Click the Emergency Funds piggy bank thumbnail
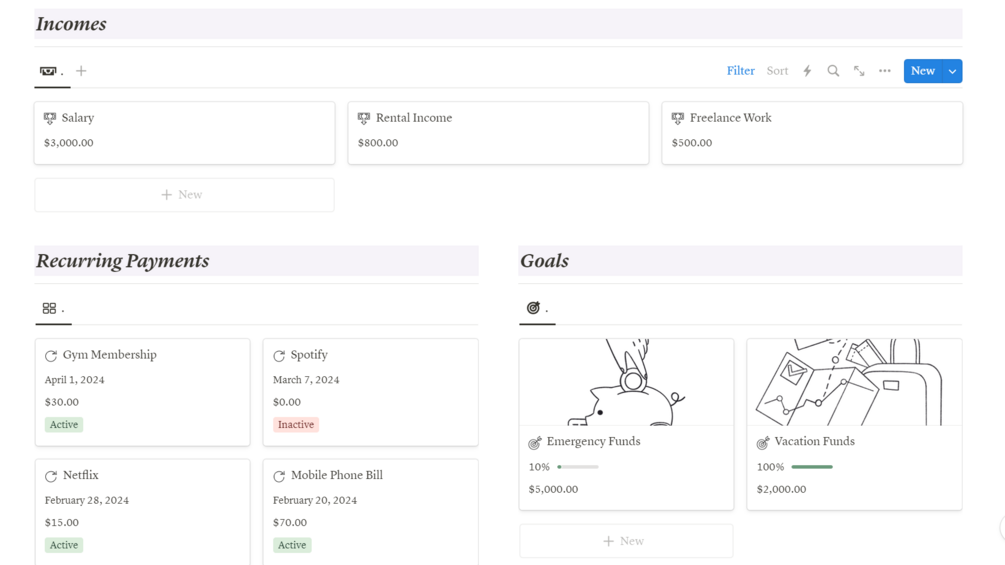This screenshot has height=565, width=1005. [x=626, y=382]
